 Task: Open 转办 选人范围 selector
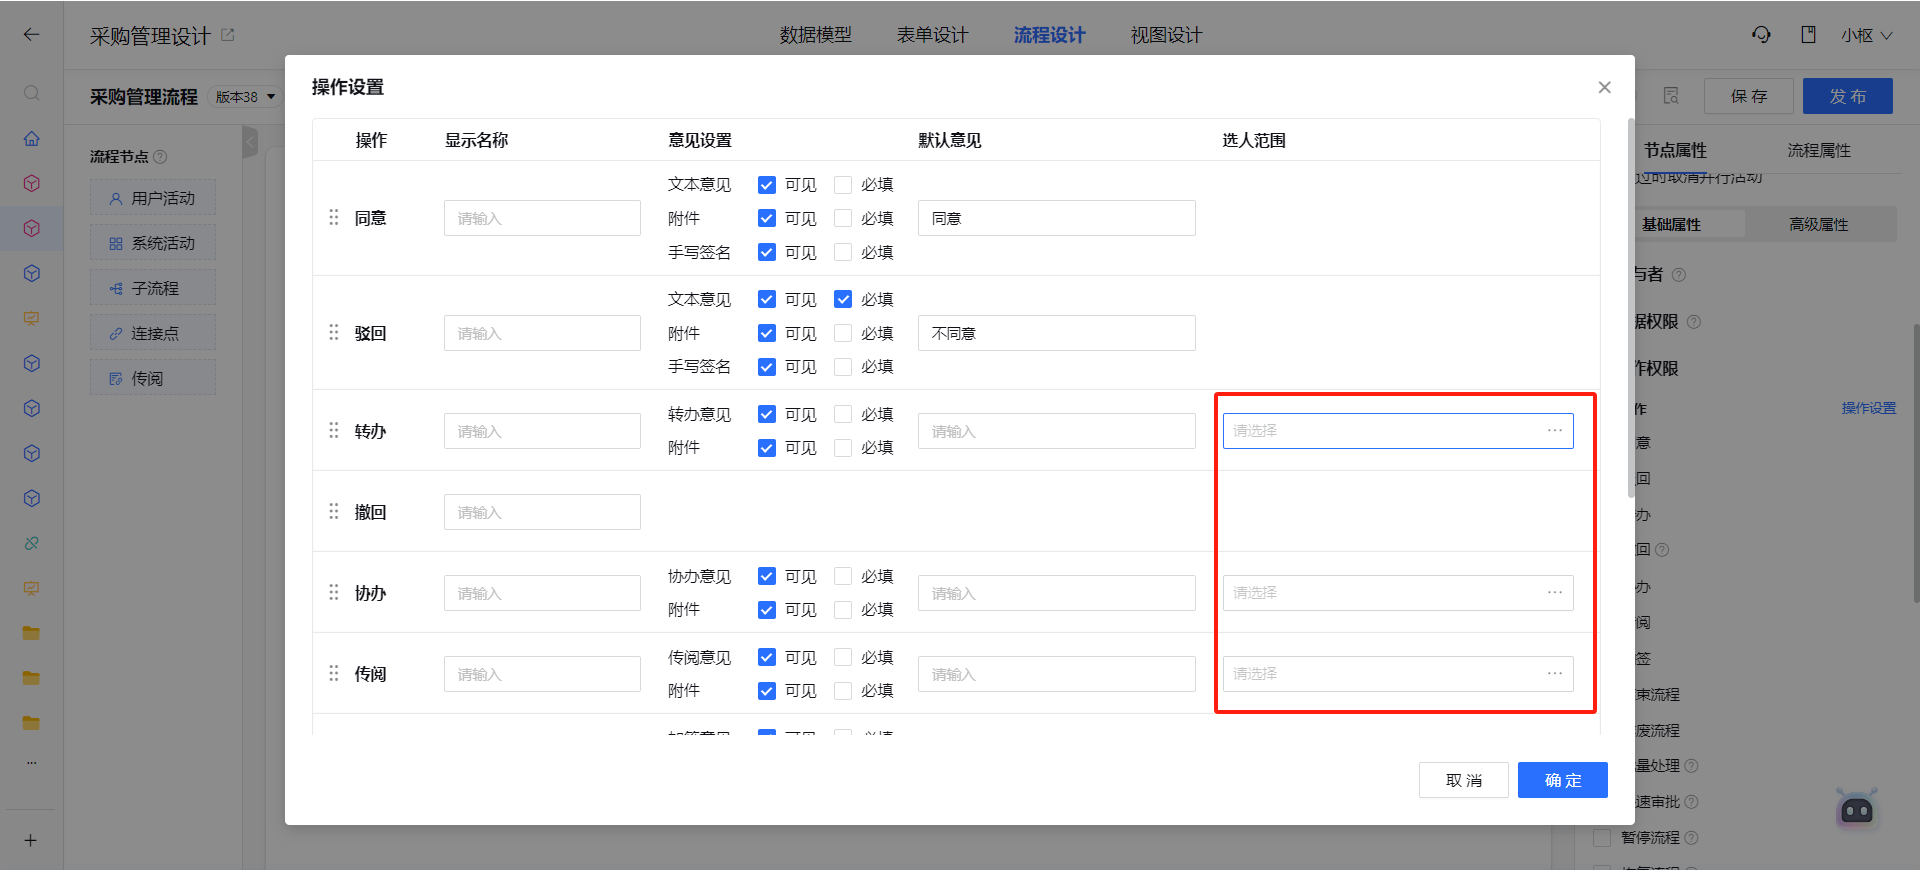(x=1398, y=431)
